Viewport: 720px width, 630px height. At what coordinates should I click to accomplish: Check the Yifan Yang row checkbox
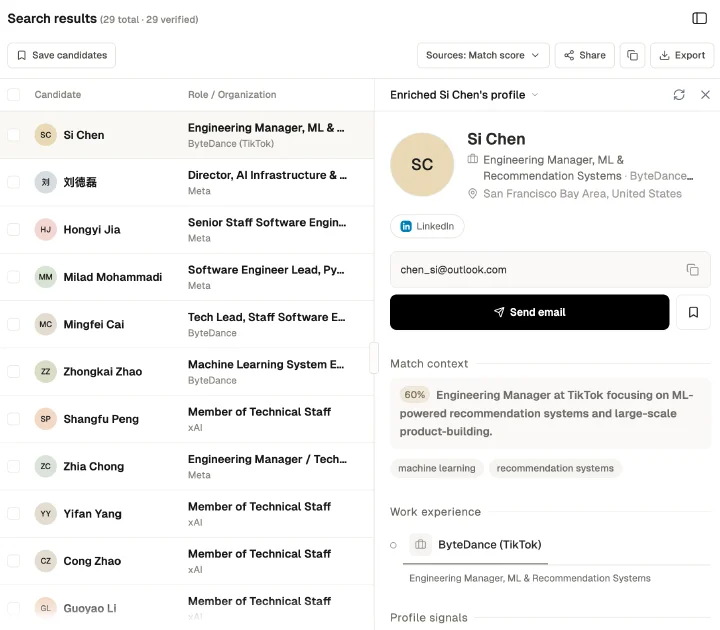pyautogui.click(x=14, y=513)
